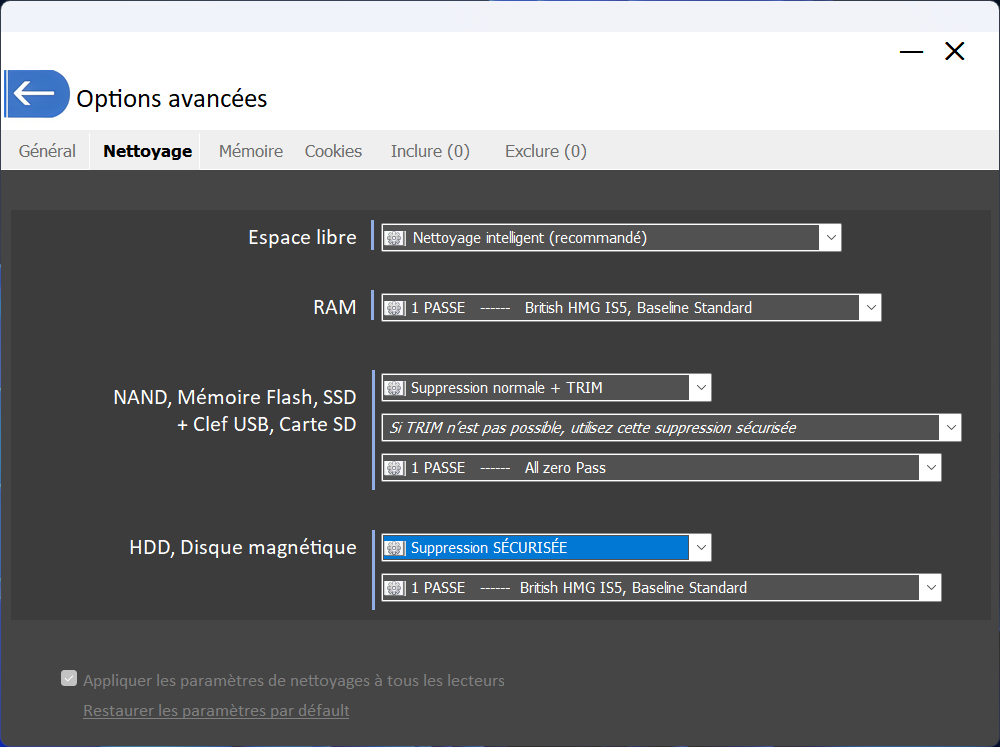Click Restaurer les paramètres par défaut link

(216, 711)
